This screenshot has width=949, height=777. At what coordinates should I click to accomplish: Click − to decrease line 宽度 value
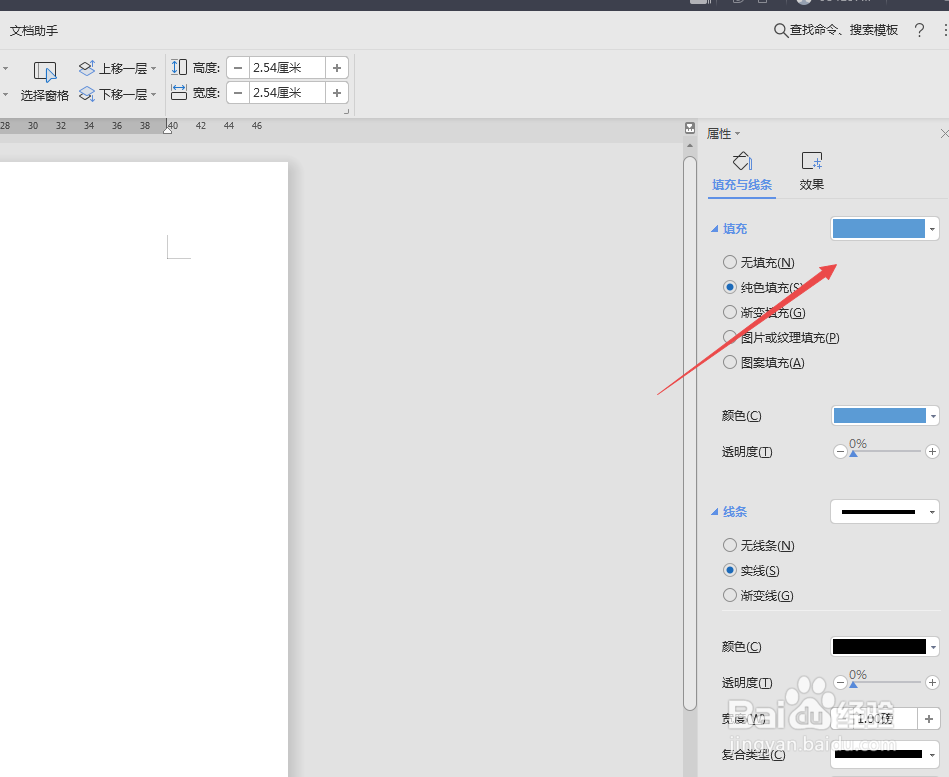841,718
